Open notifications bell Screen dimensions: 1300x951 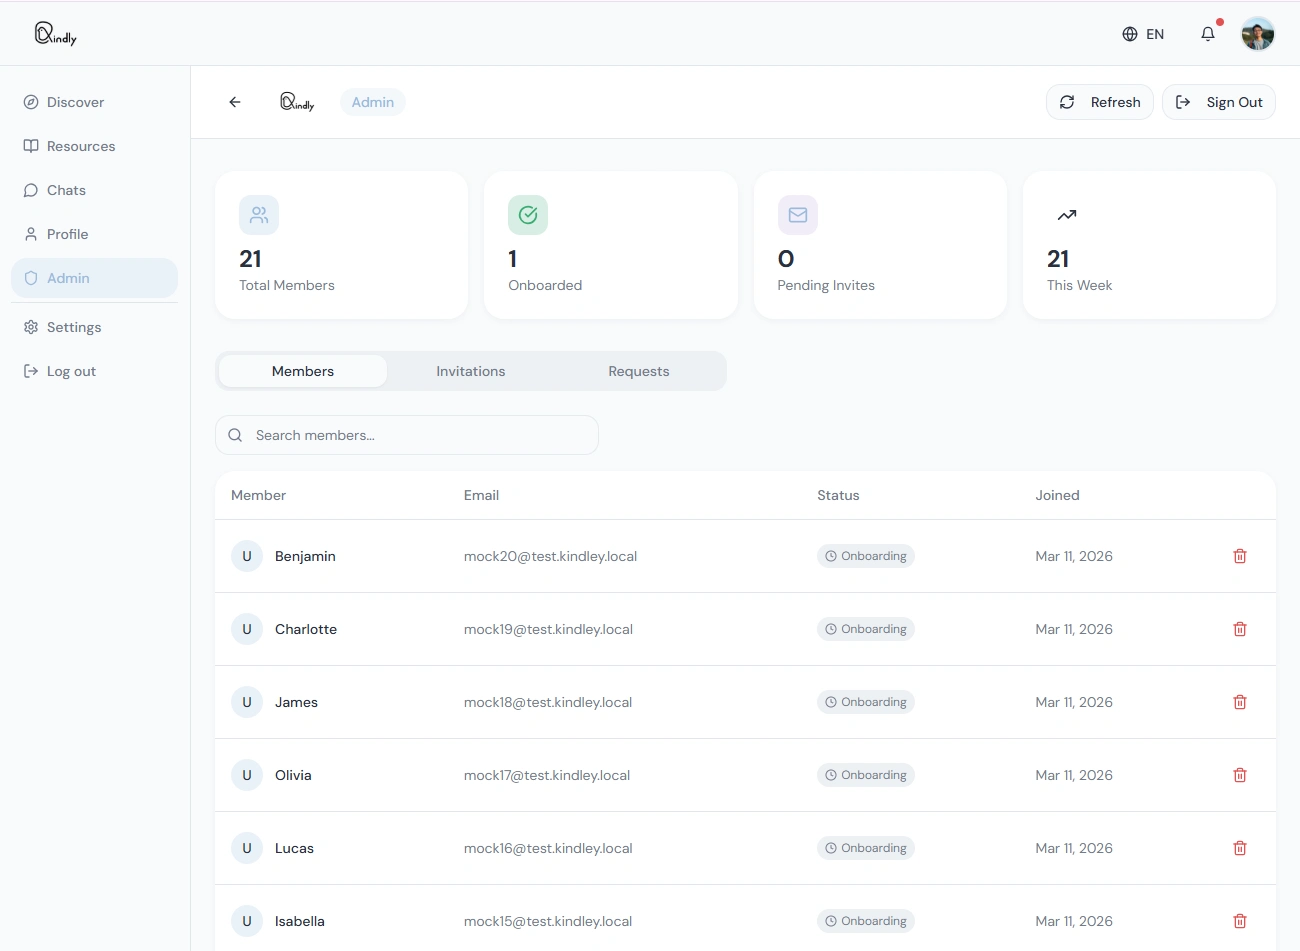(1208, 34)
